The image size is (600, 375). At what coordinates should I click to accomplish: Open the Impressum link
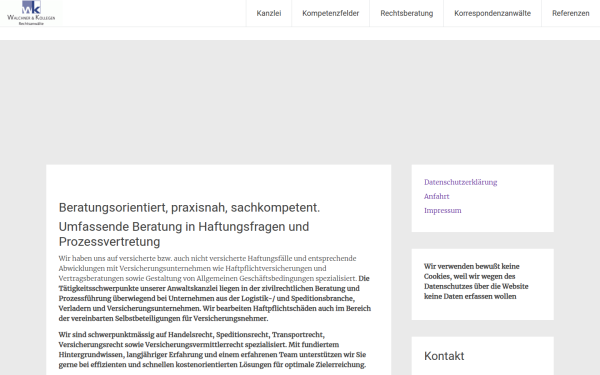[443, 210]
